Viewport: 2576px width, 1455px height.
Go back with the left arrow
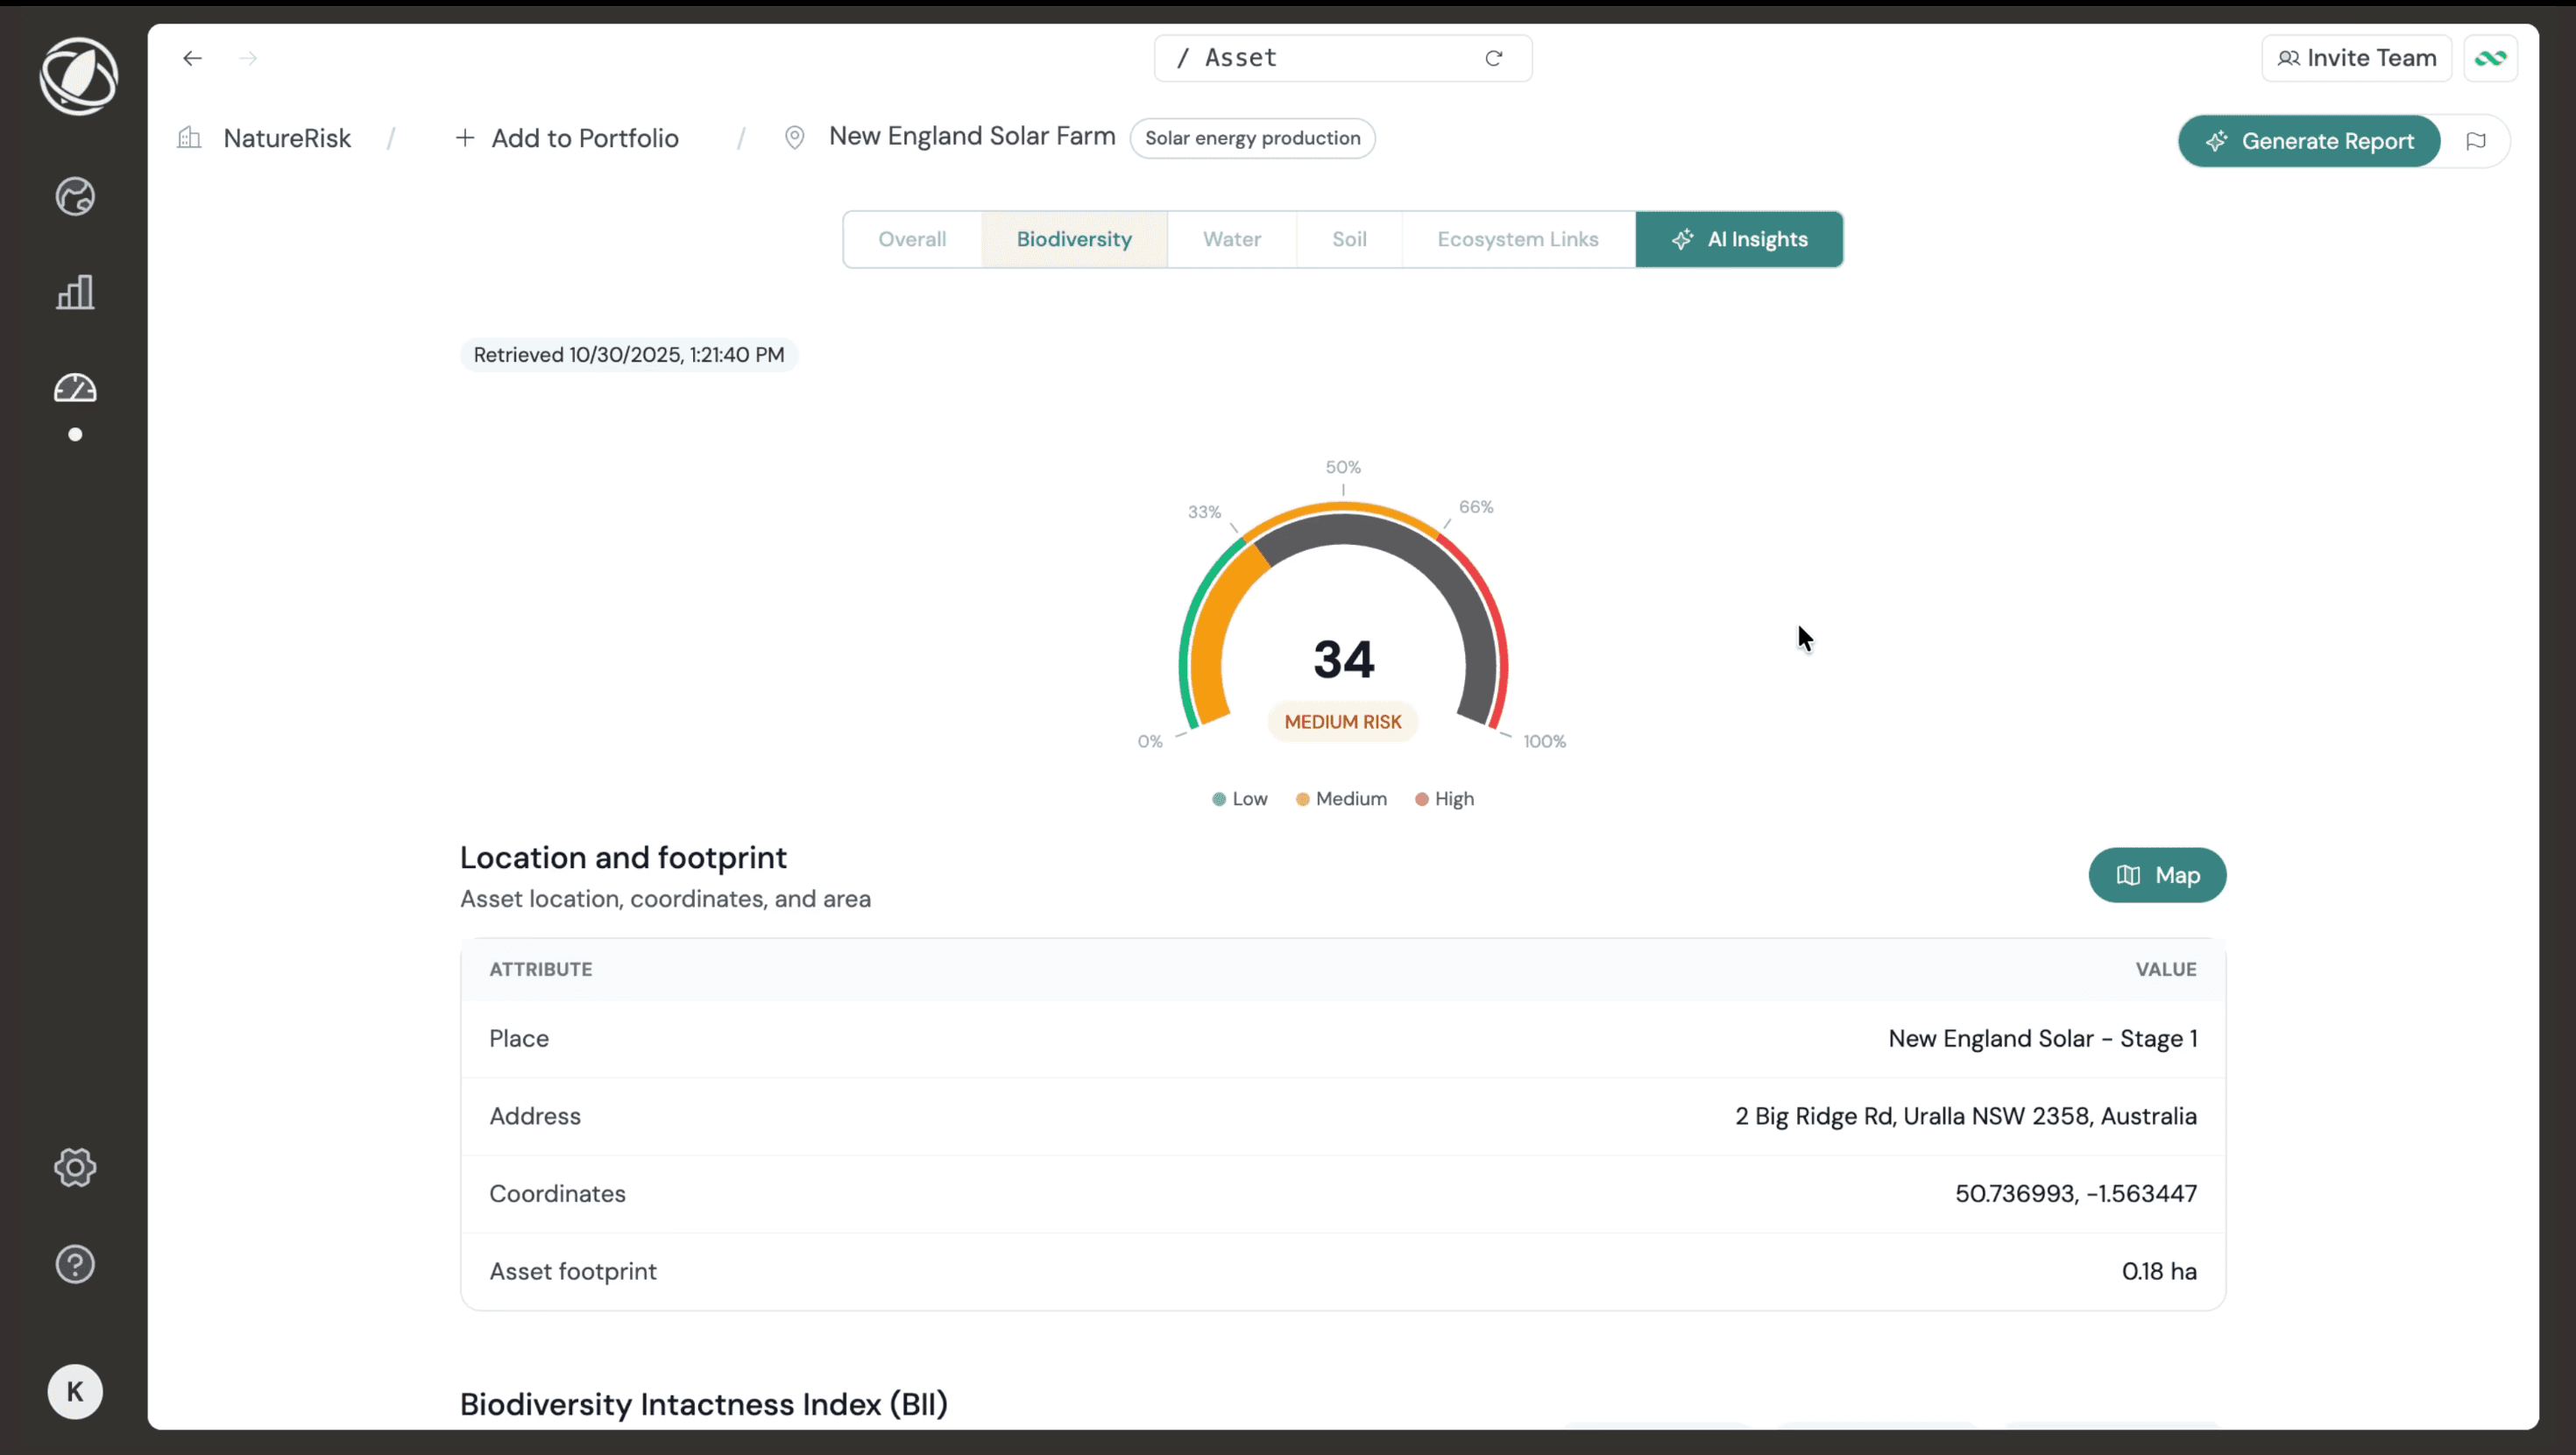[x=192, y=58]
